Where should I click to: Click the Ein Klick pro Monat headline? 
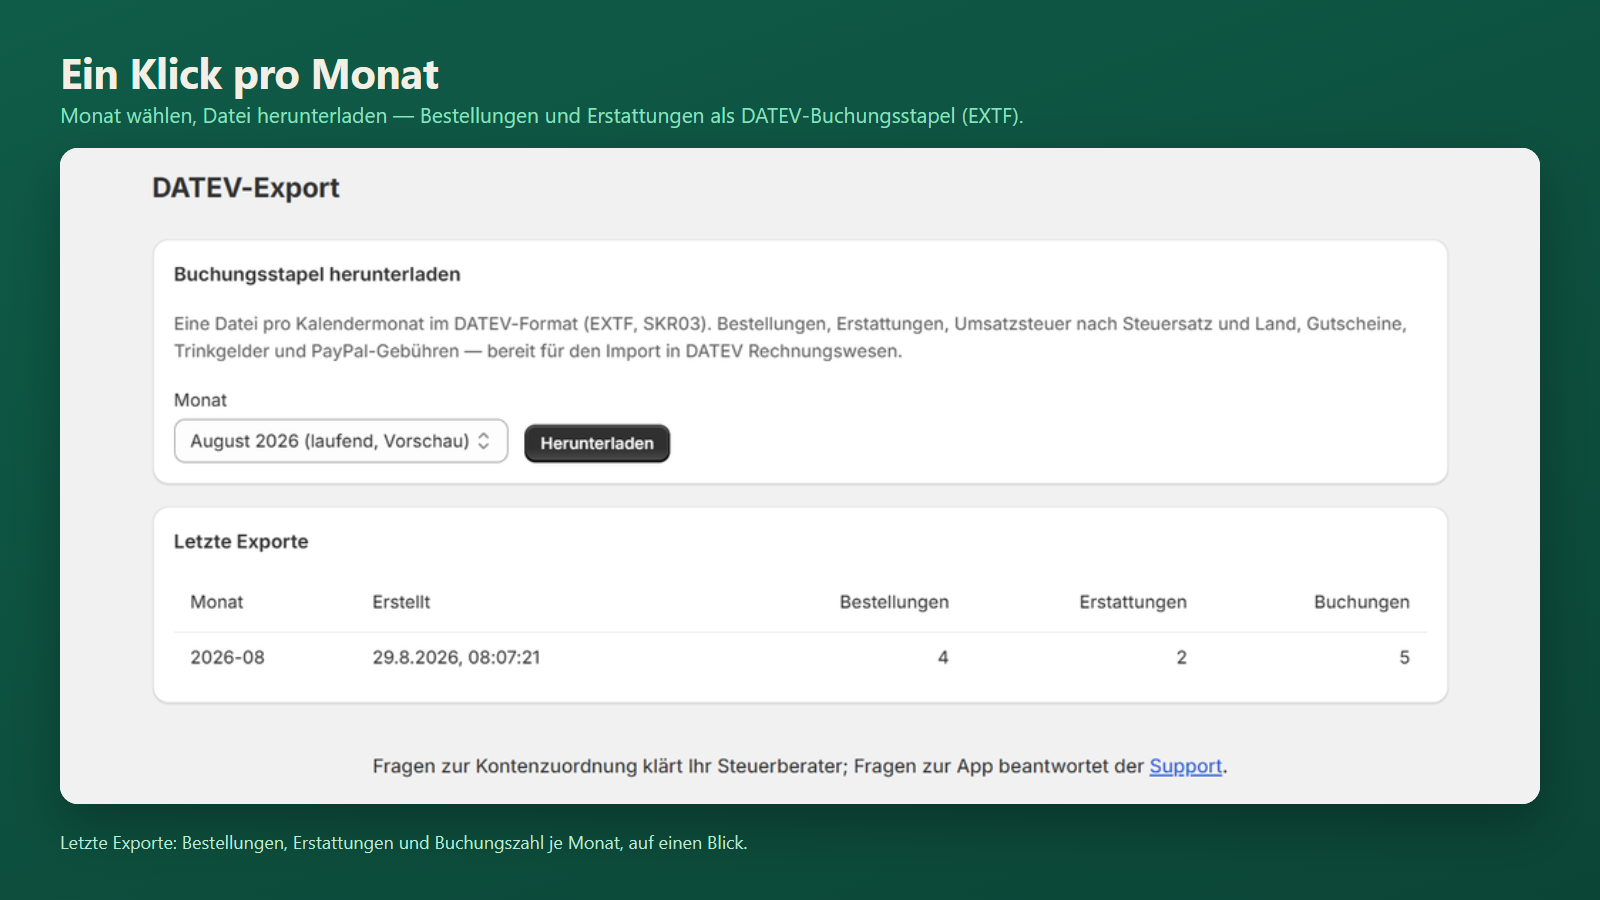(x=250, y=75)
